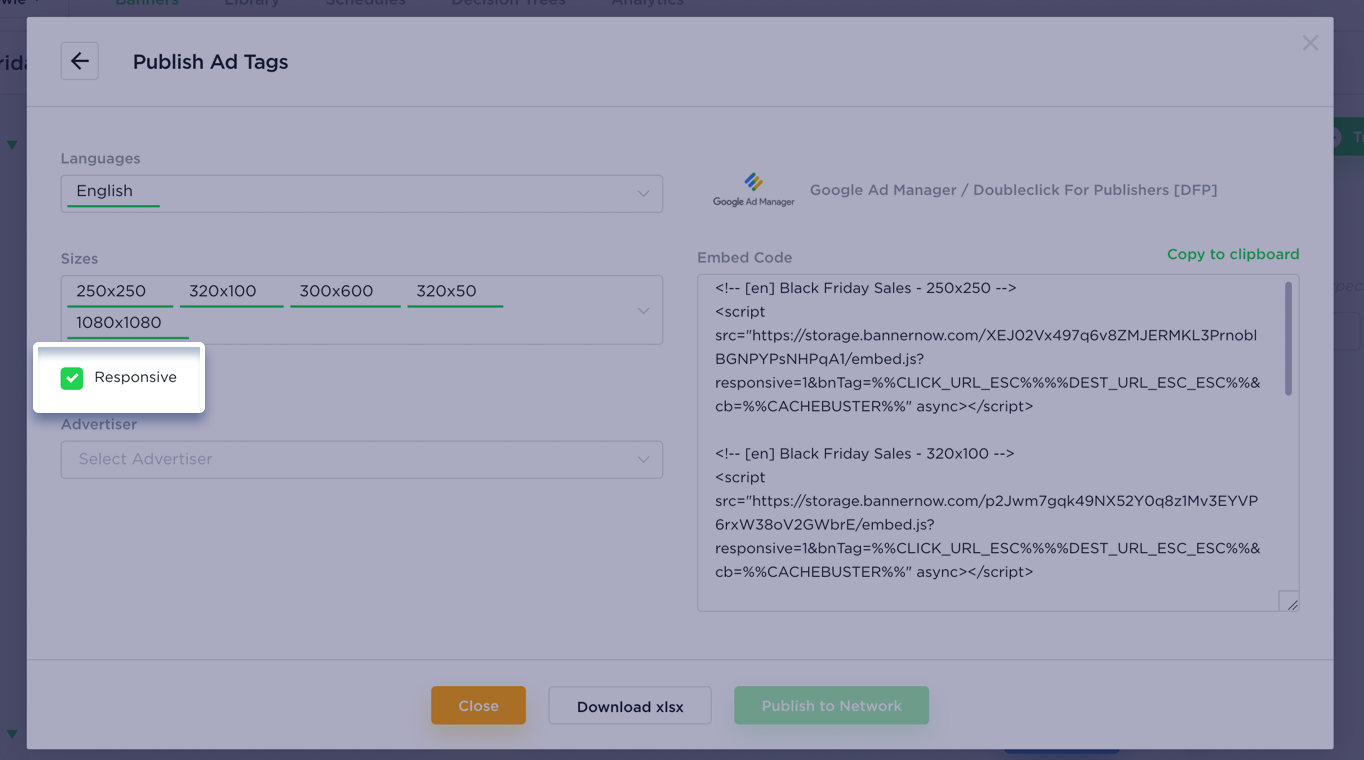This screenshot has width=1364, height=760.
Task: Click the 320x100 comment line in embed code
Action: (864, 454)
